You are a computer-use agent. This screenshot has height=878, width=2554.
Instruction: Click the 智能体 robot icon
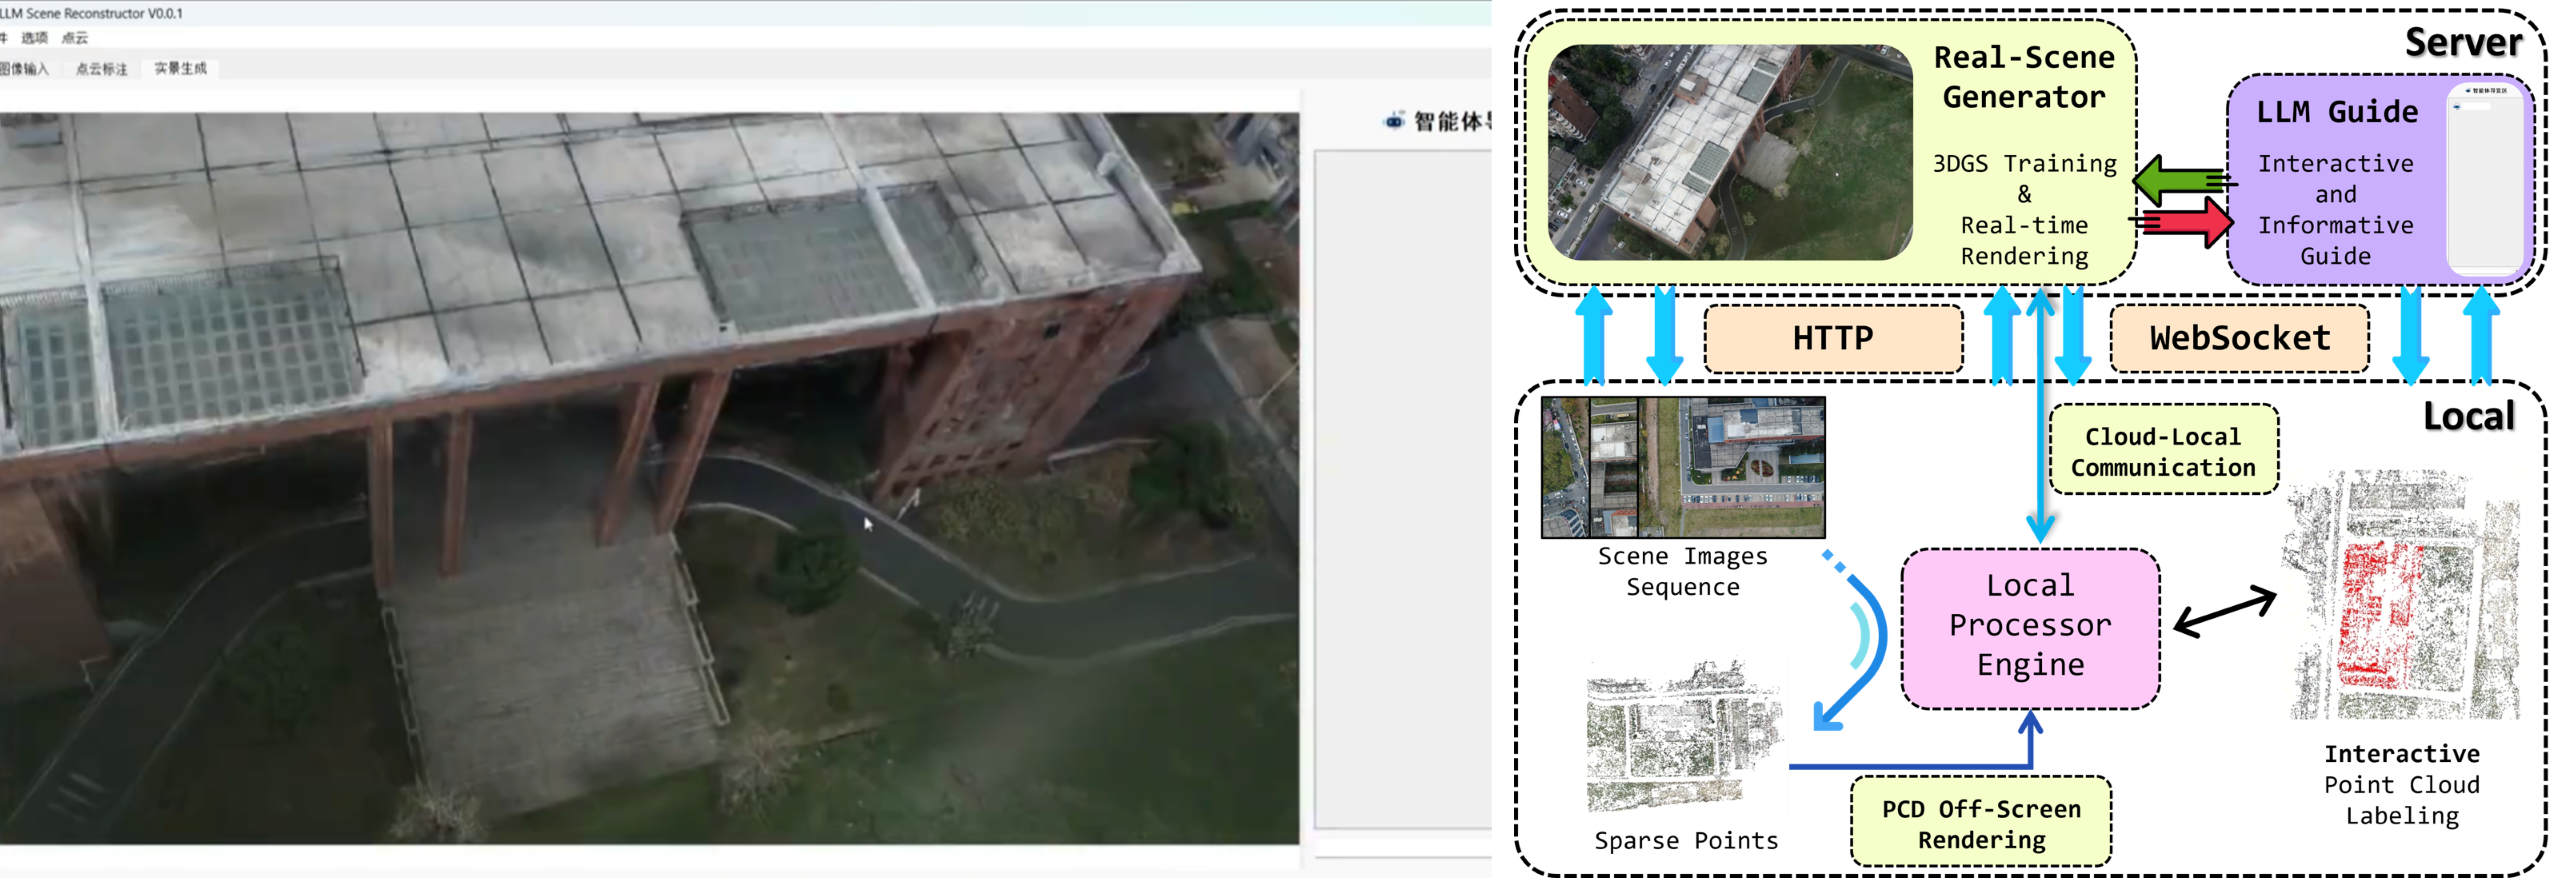[x=1393, y=121]
